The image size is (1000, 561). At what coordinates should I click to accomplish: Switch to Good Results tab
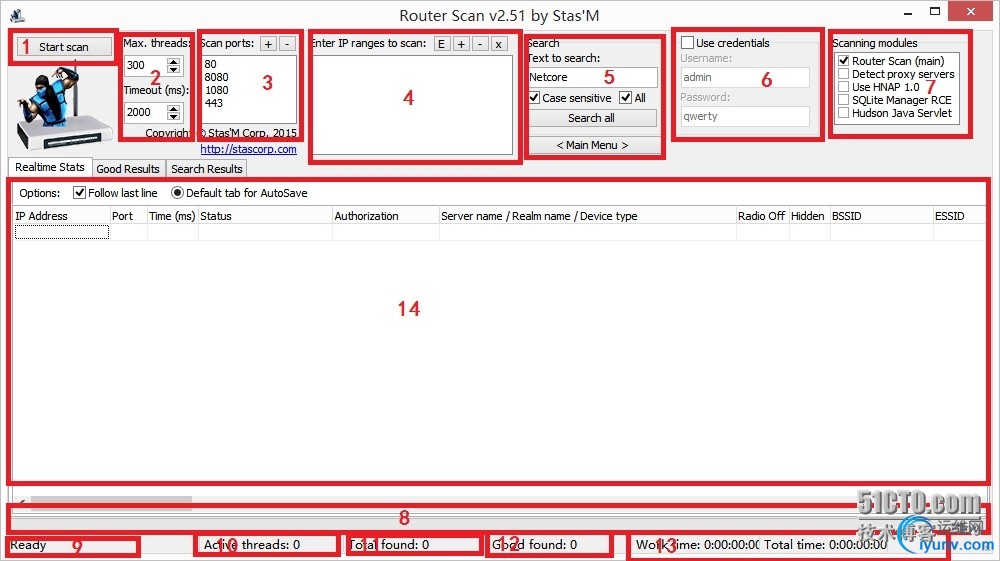tap(128, 169)
